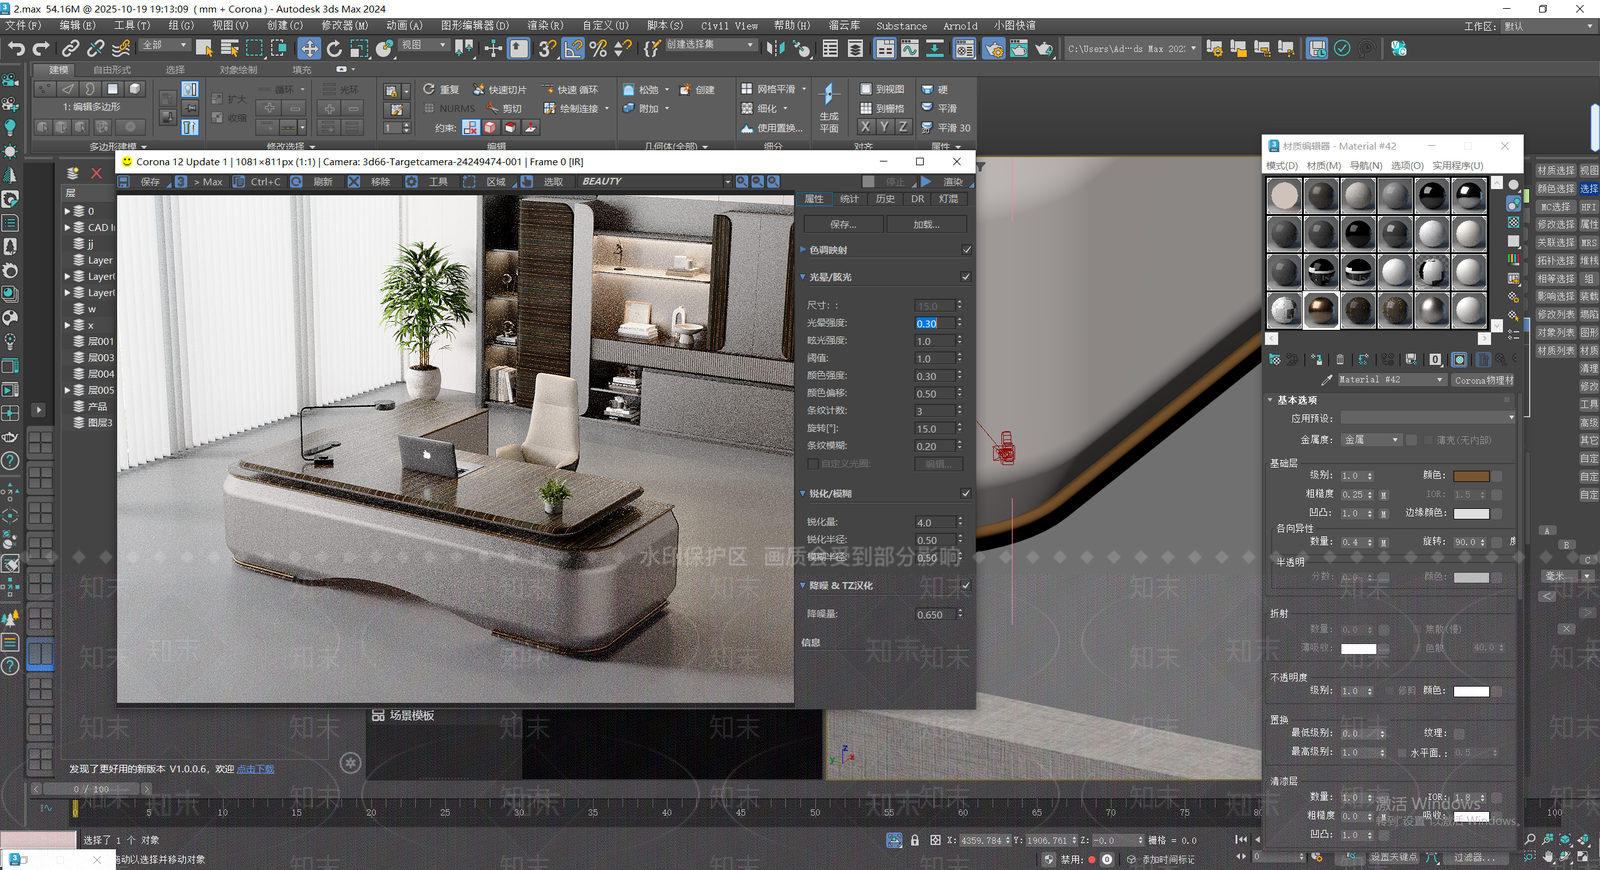
Task: Open the named selection sets dropdown
Action: pos(711,46)
